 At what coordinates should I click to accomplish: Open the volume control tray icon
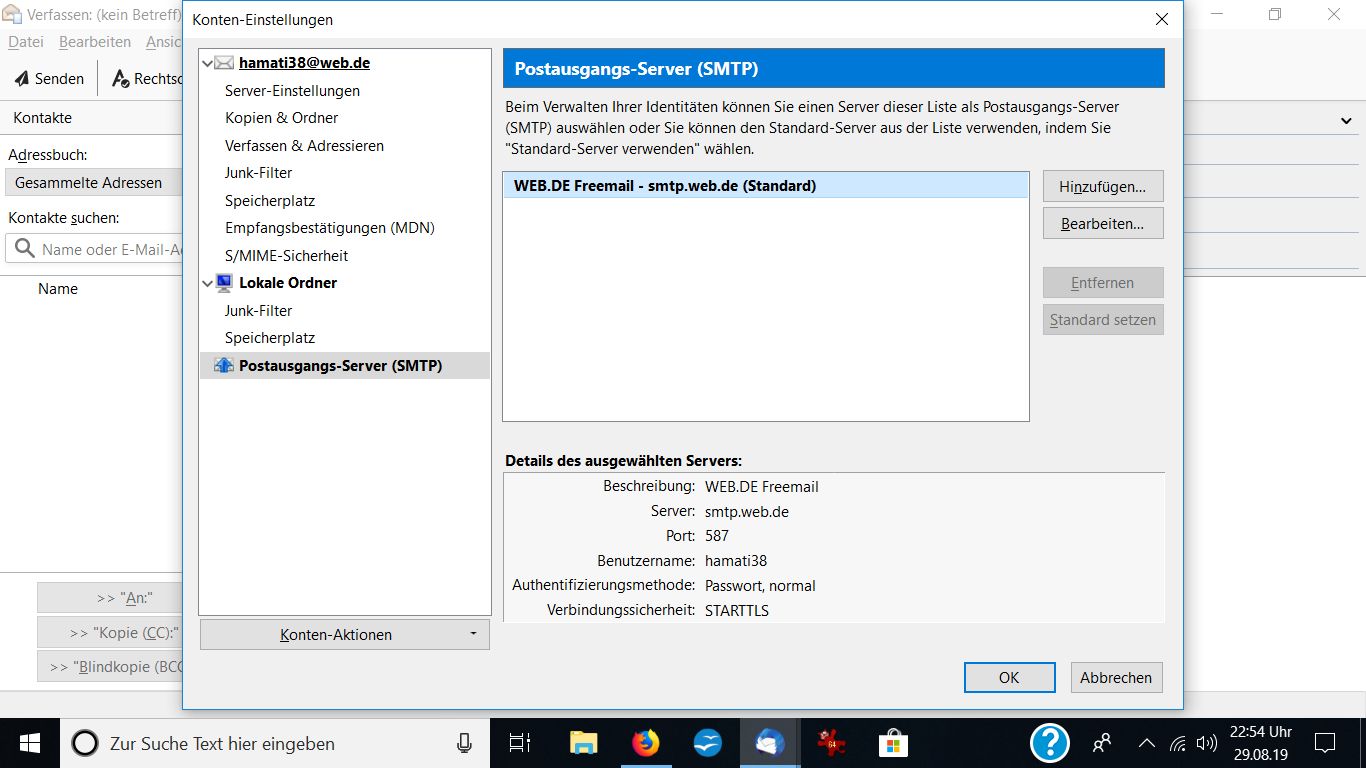[x=1206, y=743]
